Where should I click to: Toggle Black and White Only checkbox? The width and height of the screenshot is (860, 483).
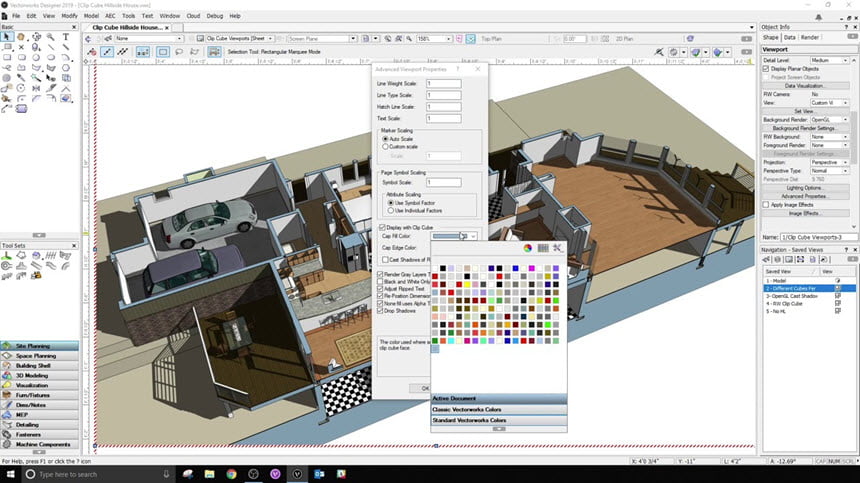(380, 281)
